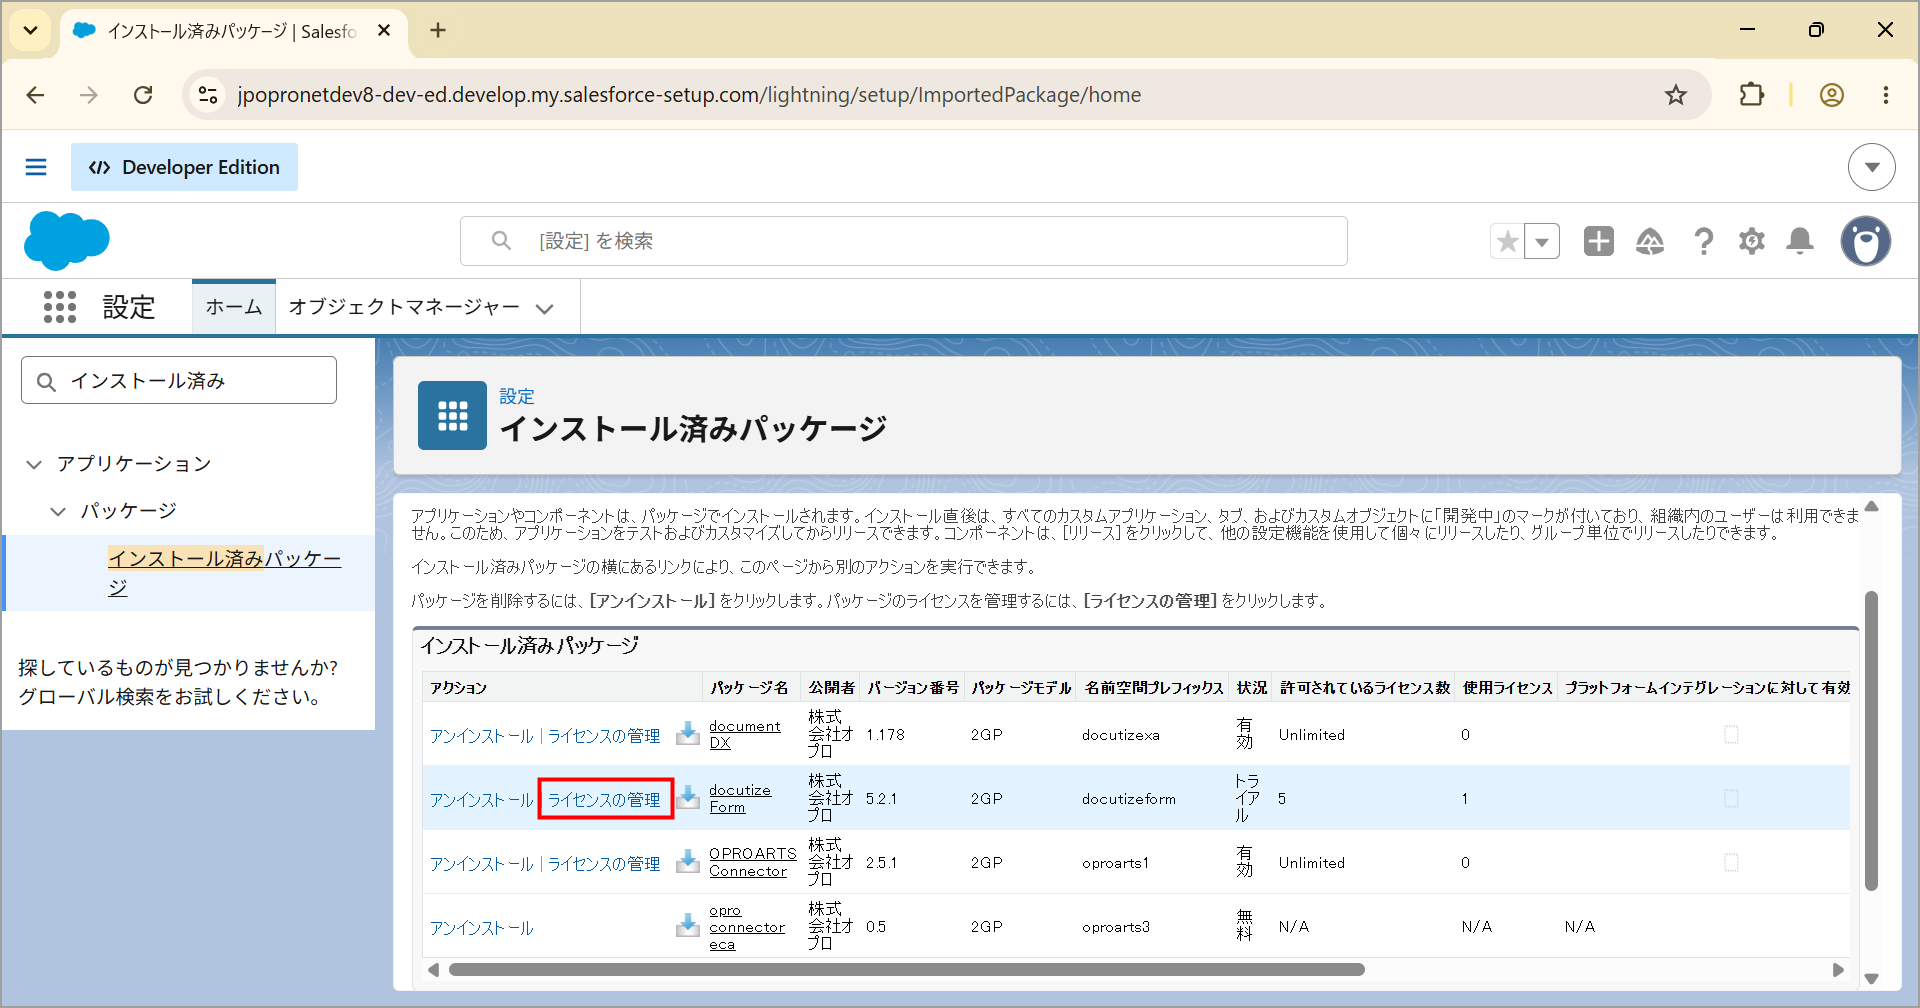The image size is (1920, 1008).
Task: Open the OPROARTS Connector package link
Action: tap(752, 862)
